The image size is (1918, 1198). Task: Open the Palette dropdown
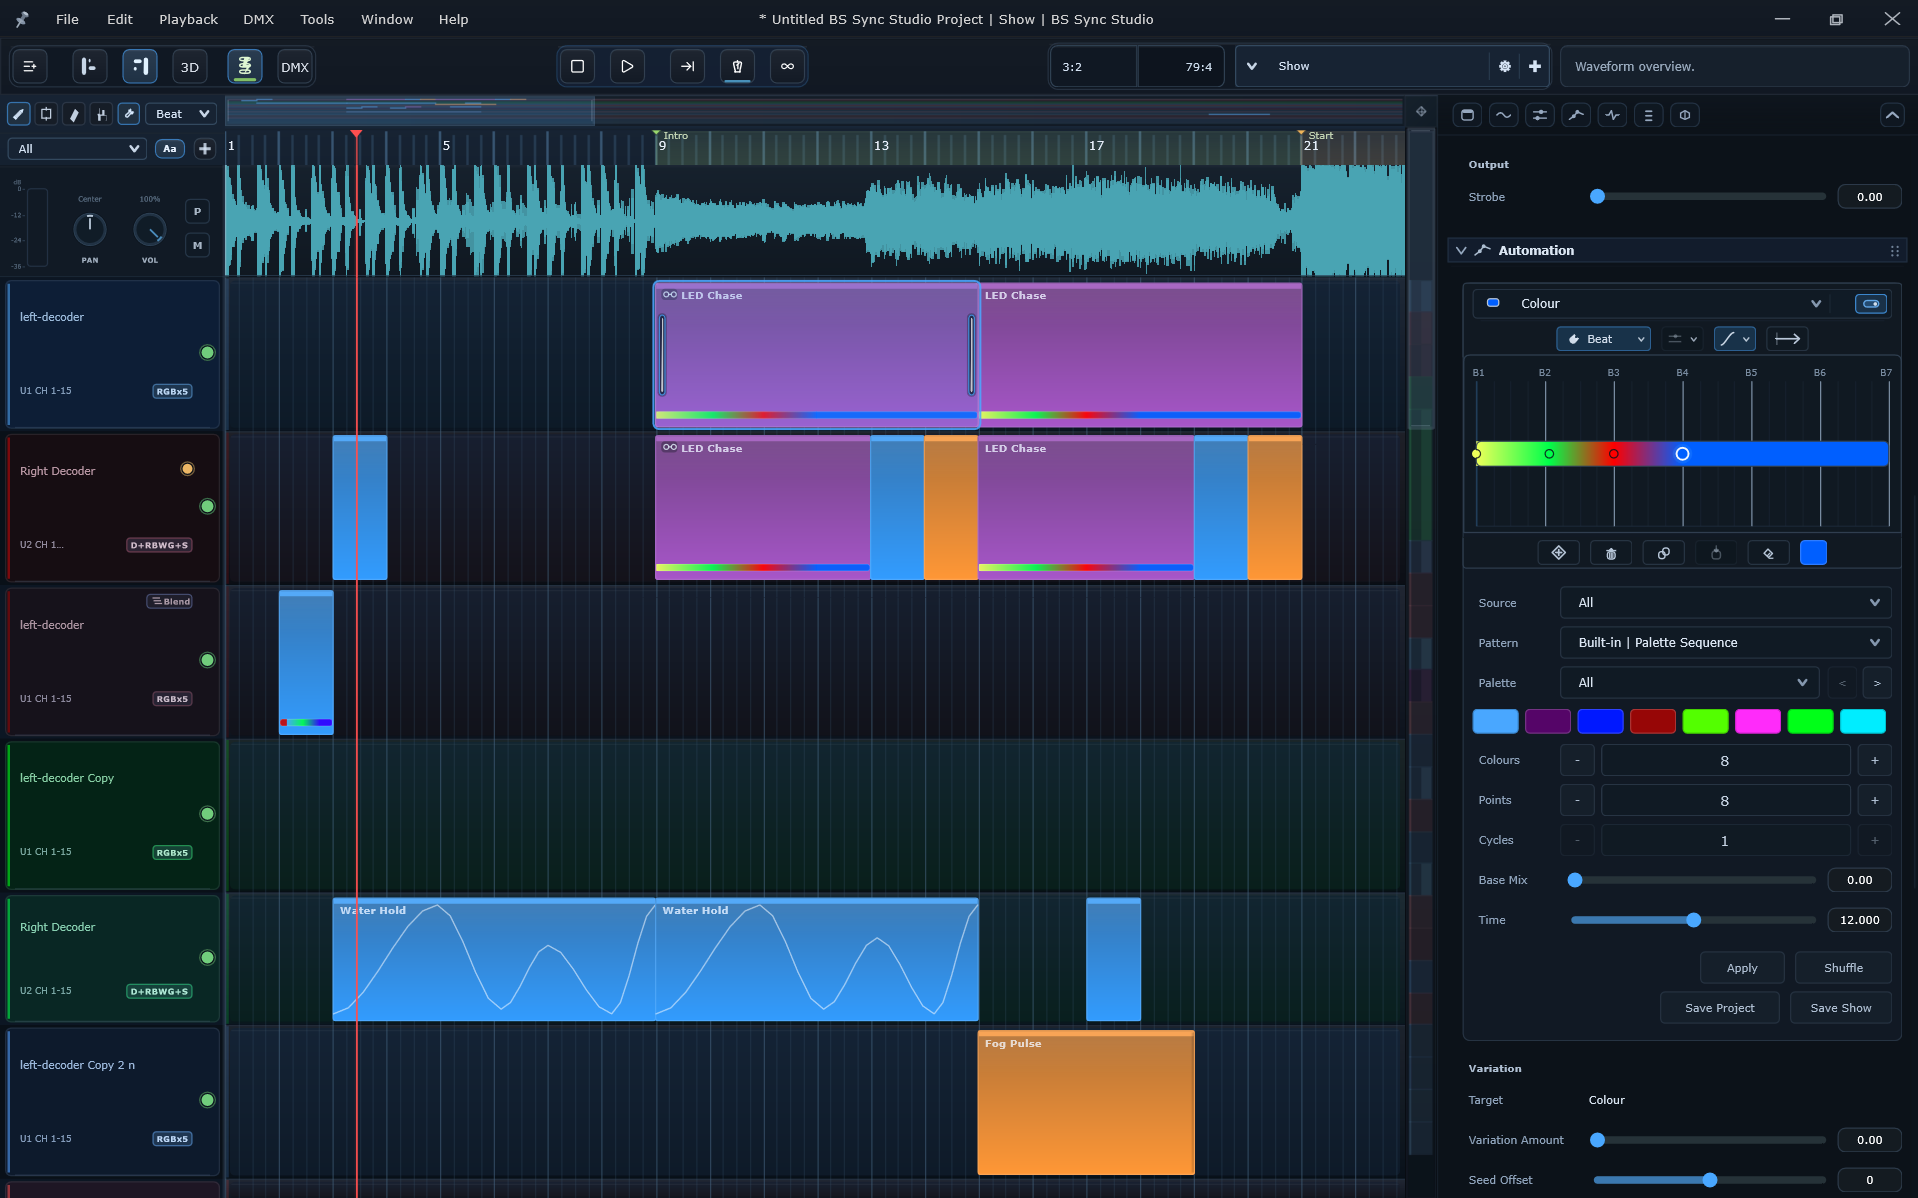point(1689,683)
